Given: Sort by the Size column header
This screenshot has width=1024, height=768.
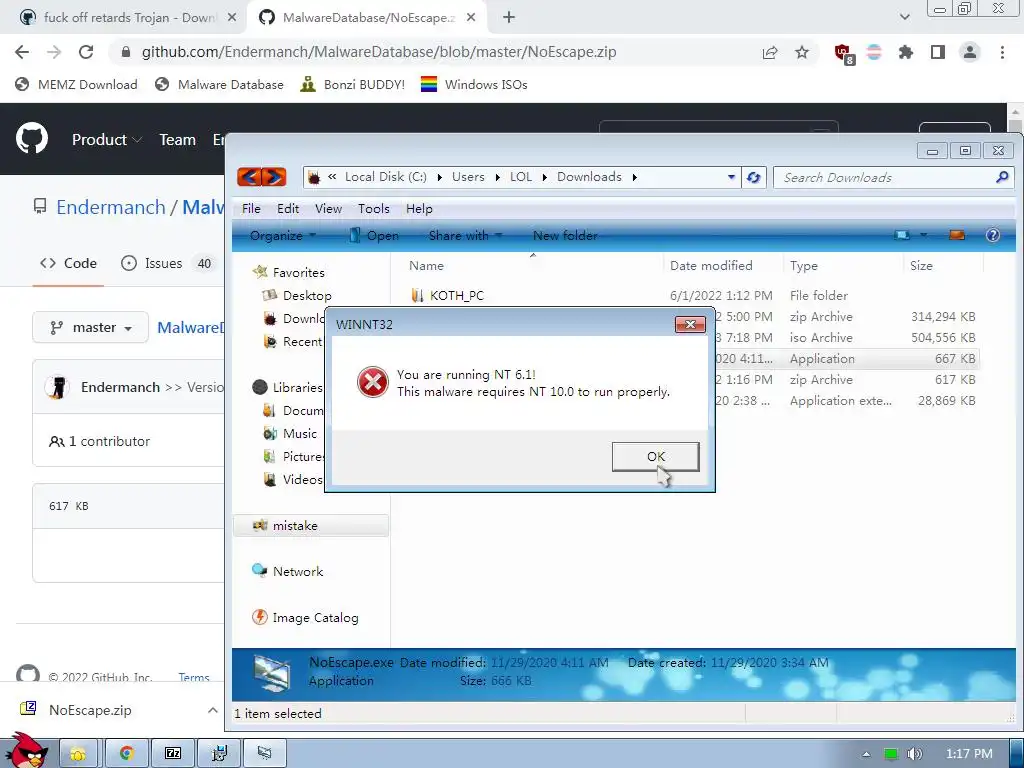Looking at the screenshot, I should [x=943, y=266].
